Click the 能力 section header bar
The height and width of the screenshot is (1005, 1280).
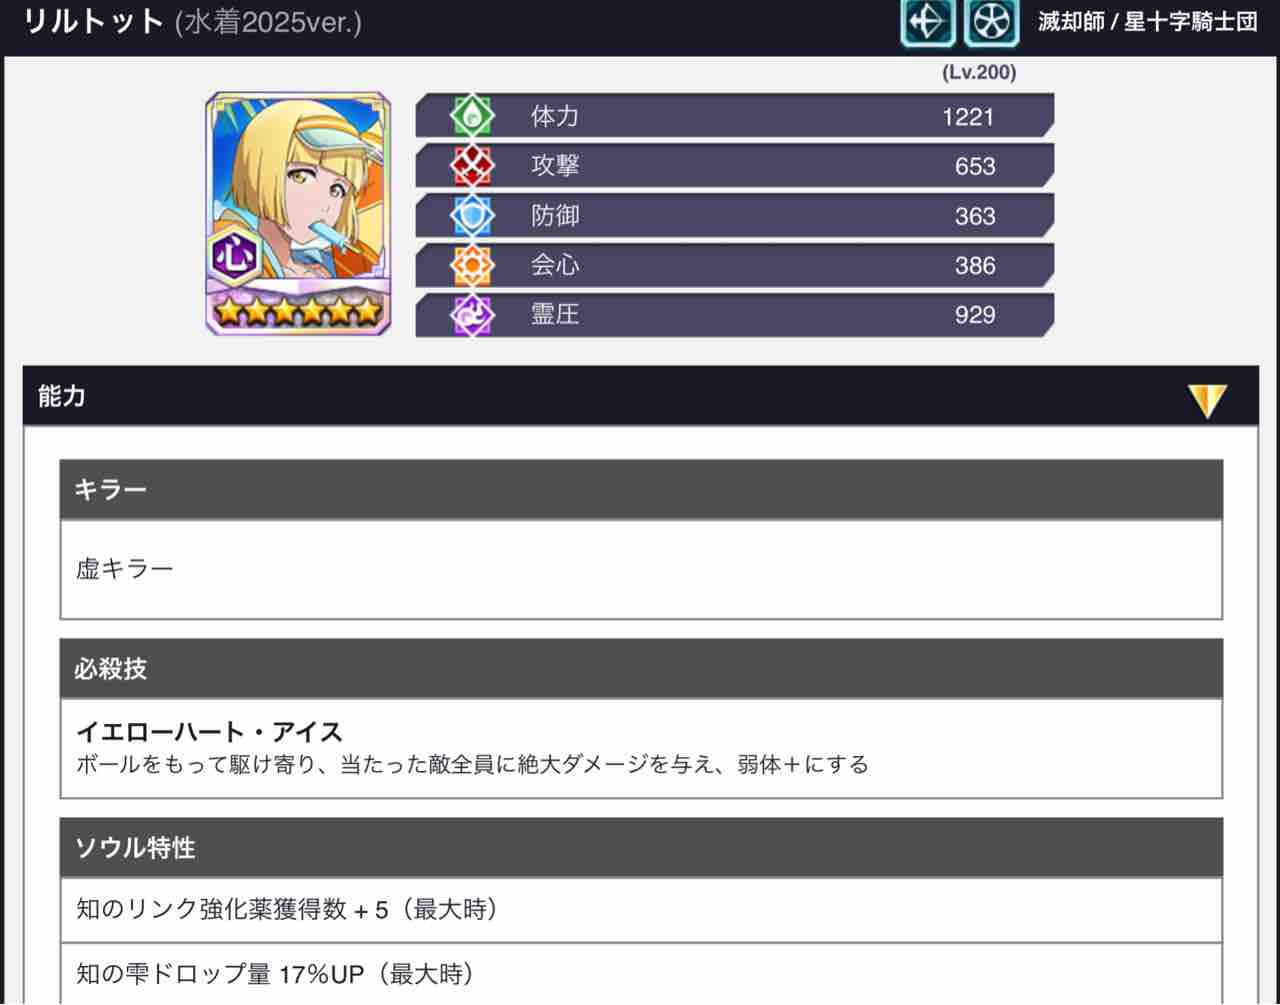640,396
